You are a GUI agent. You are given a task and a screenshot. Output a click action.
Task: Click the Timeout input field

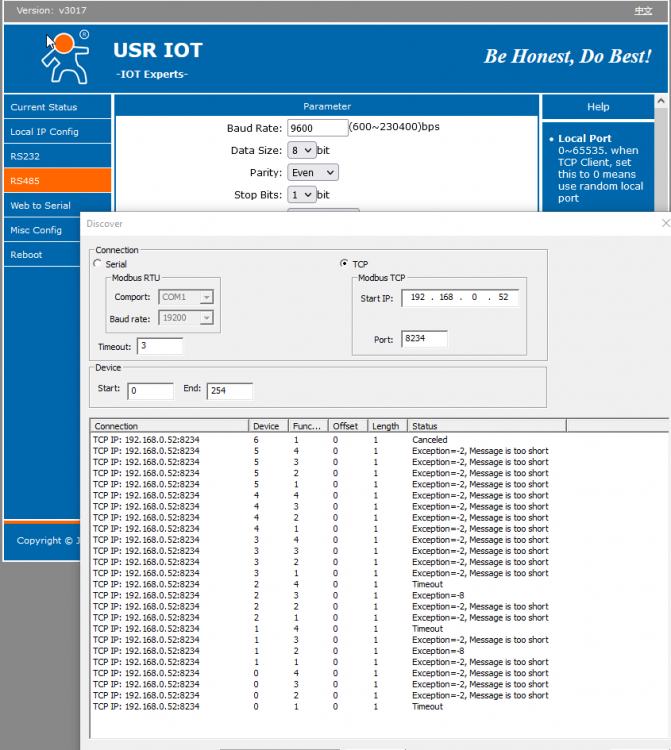click(x=159, y=346)
